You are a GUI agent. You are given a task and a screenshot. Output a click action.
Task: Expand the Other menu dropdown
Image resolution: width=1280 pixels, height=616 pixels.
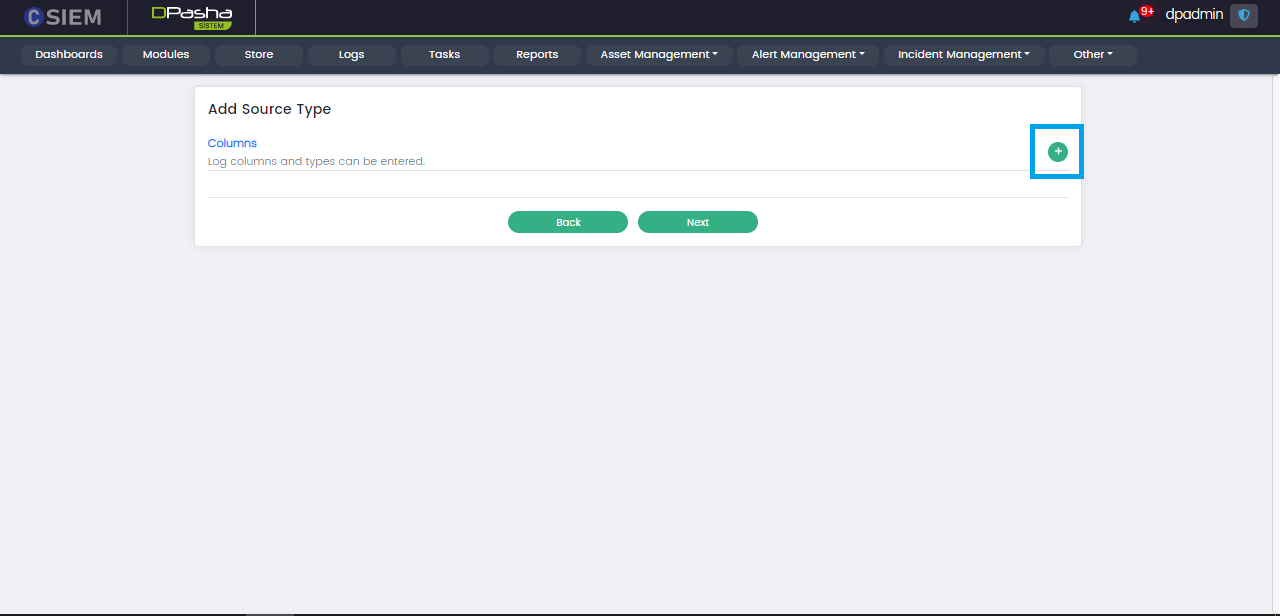1092,55
